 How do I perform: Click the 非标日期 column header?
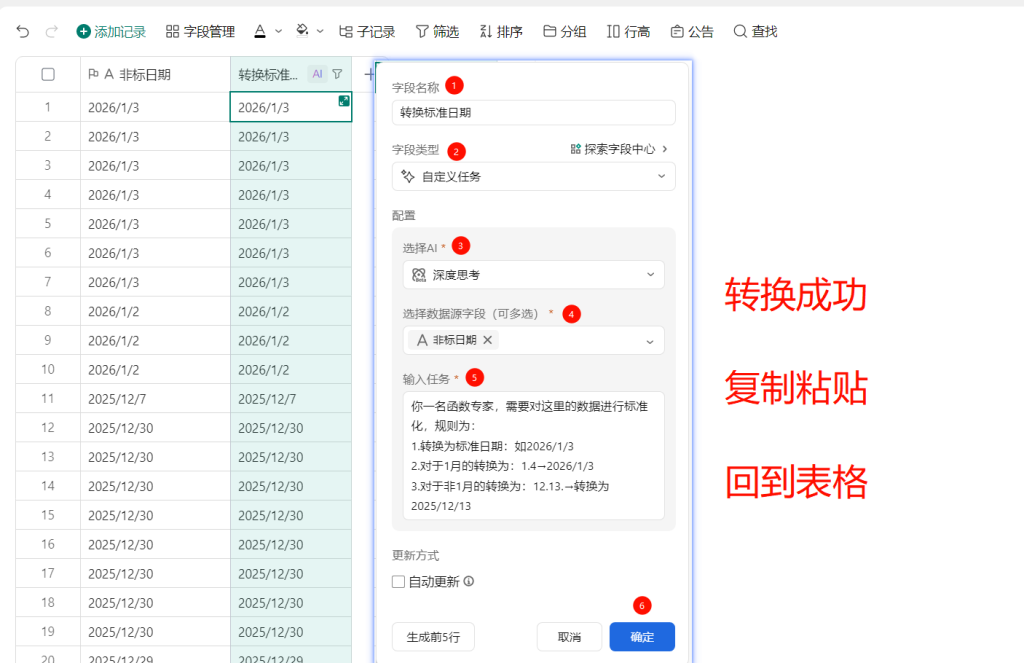tap(155, 74)
